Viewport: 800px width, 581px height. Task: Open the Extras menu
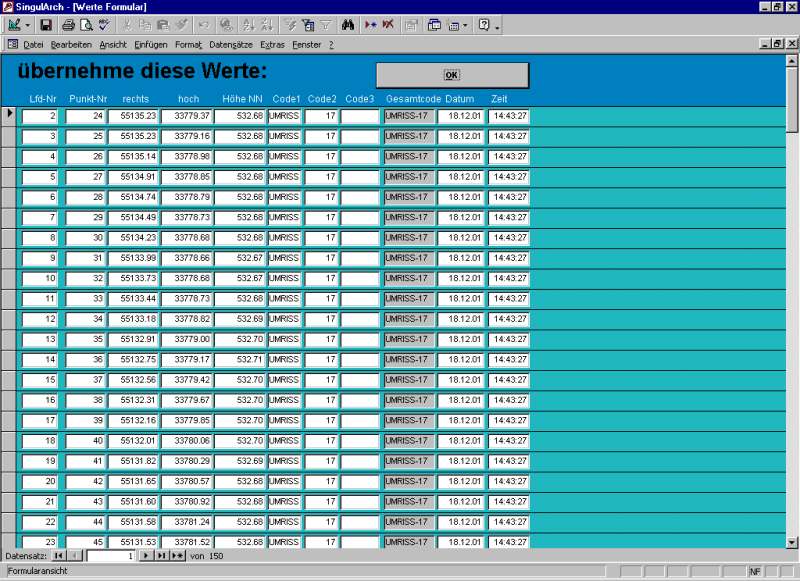(x=272, y=44)
